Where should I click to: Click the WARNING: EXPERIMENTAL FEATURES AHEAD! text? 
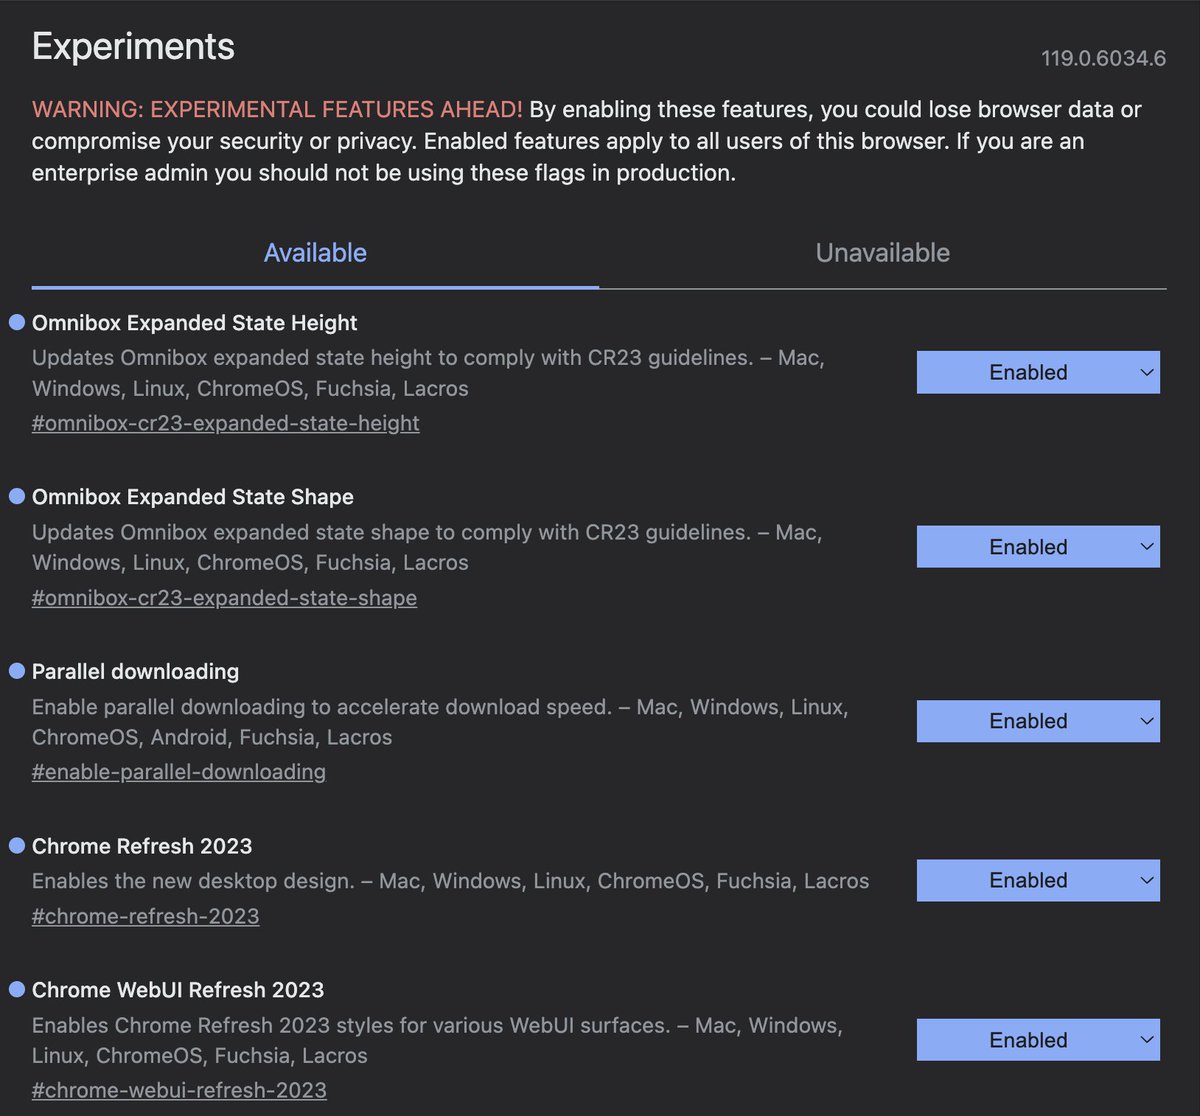click(277, 109)
